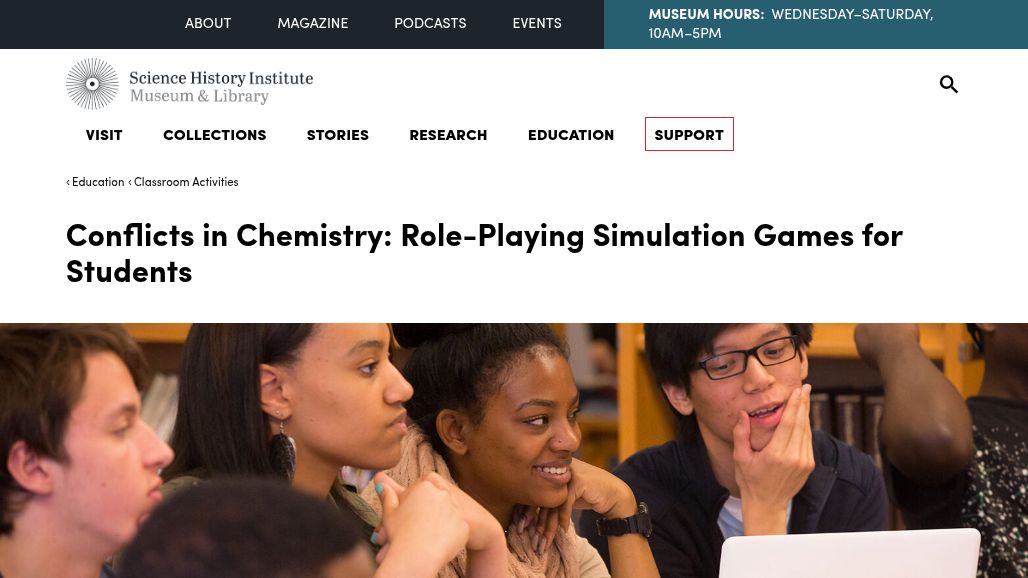This screenshot has width=1028, height=578.
Task: Open the Classroom Activities breadcrumb
Action: coord(186,182)
